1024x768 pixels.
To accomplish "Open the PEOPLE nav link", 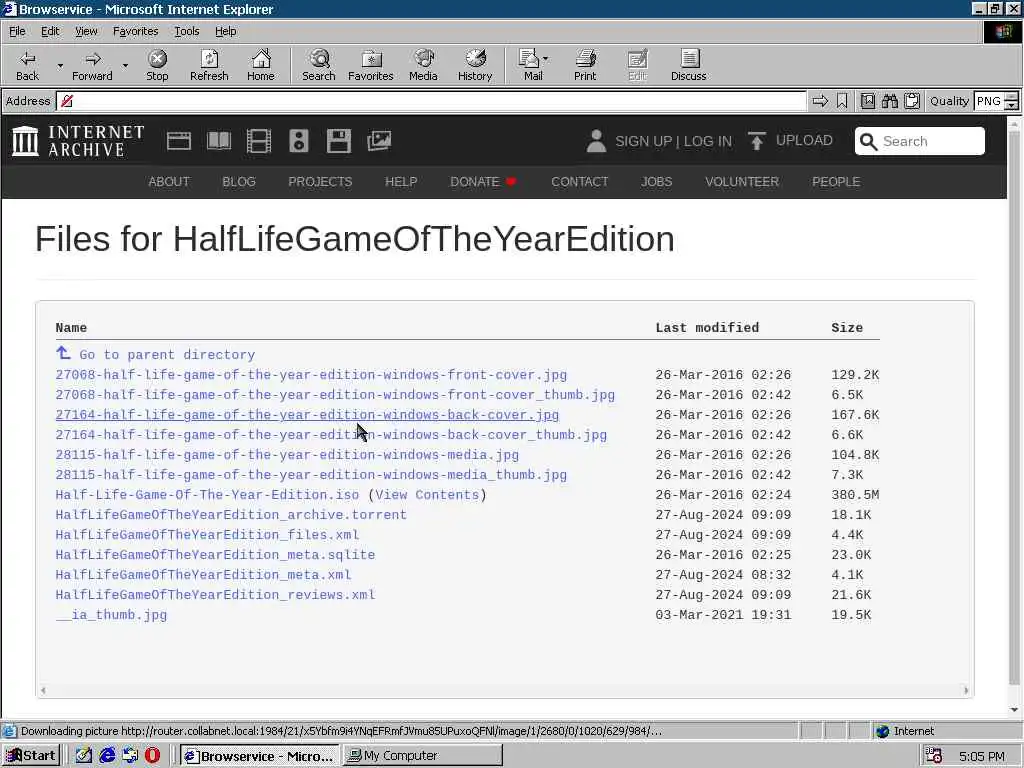I will point(836,182).
